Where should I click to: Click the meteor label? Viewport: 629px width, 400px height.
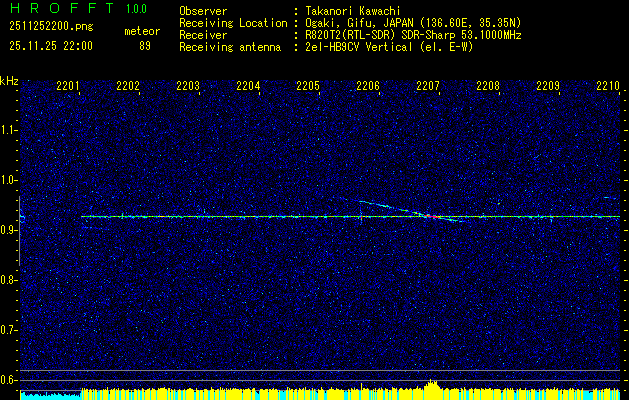point(142,31)
